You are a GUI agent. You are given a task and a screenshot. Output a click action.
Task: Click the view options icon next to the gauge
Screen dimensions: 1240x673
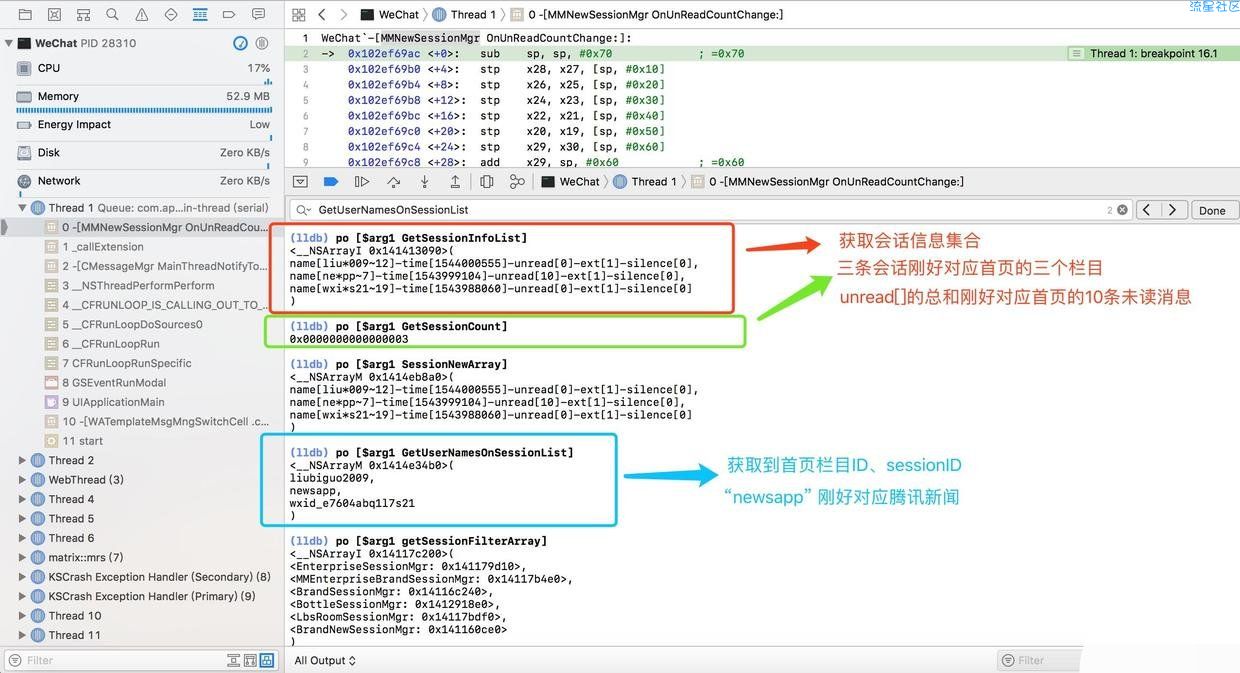point(262,43)
